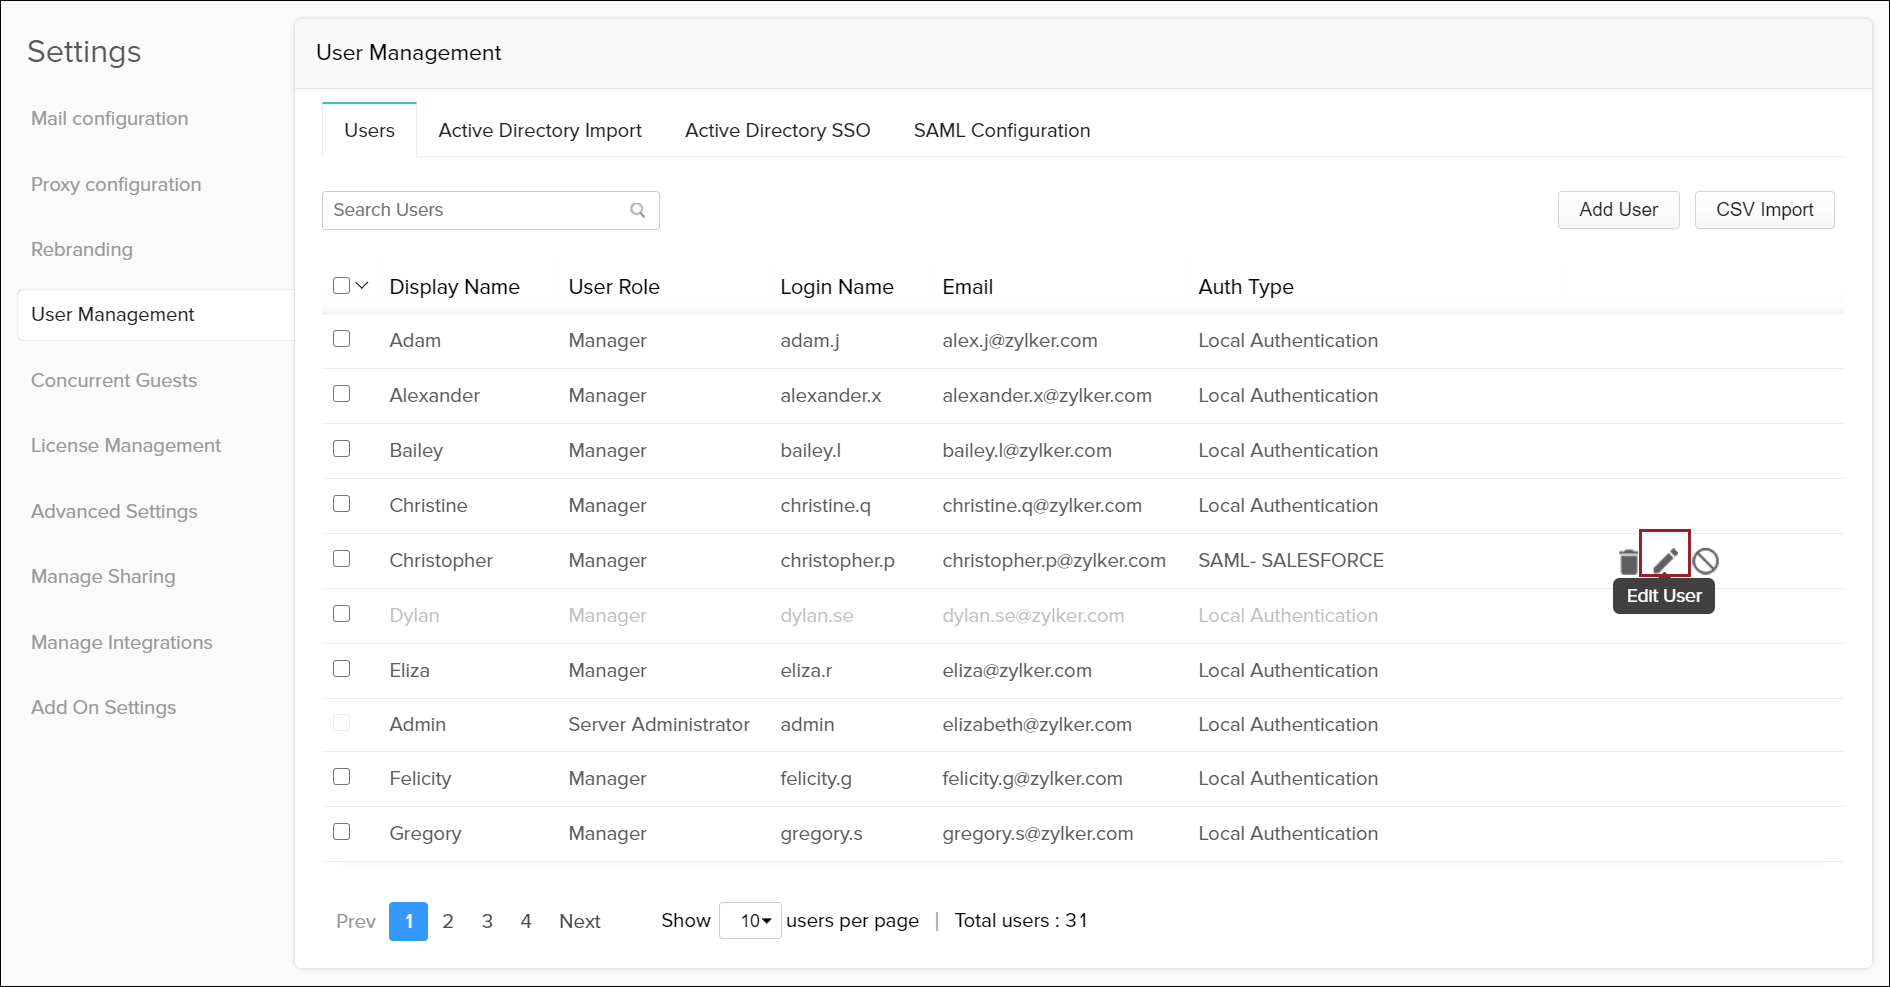This screenshot has width=1890, height=987.
Task: Click the Edit User pencil icon
Action: 1665,561
